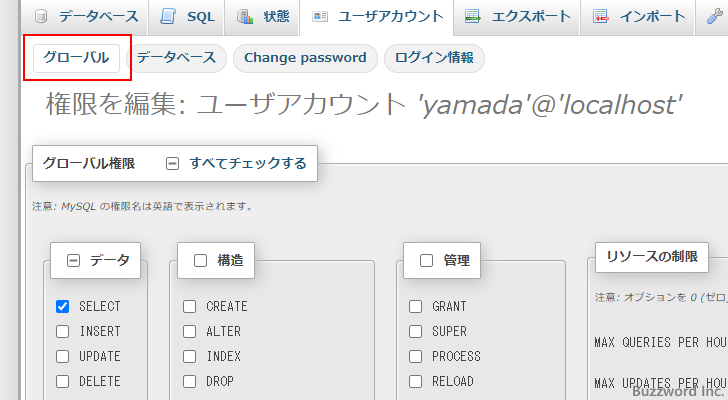Toggle the データ group checkbox
This screenshot has height=400, width=728.
coord(73,260)
